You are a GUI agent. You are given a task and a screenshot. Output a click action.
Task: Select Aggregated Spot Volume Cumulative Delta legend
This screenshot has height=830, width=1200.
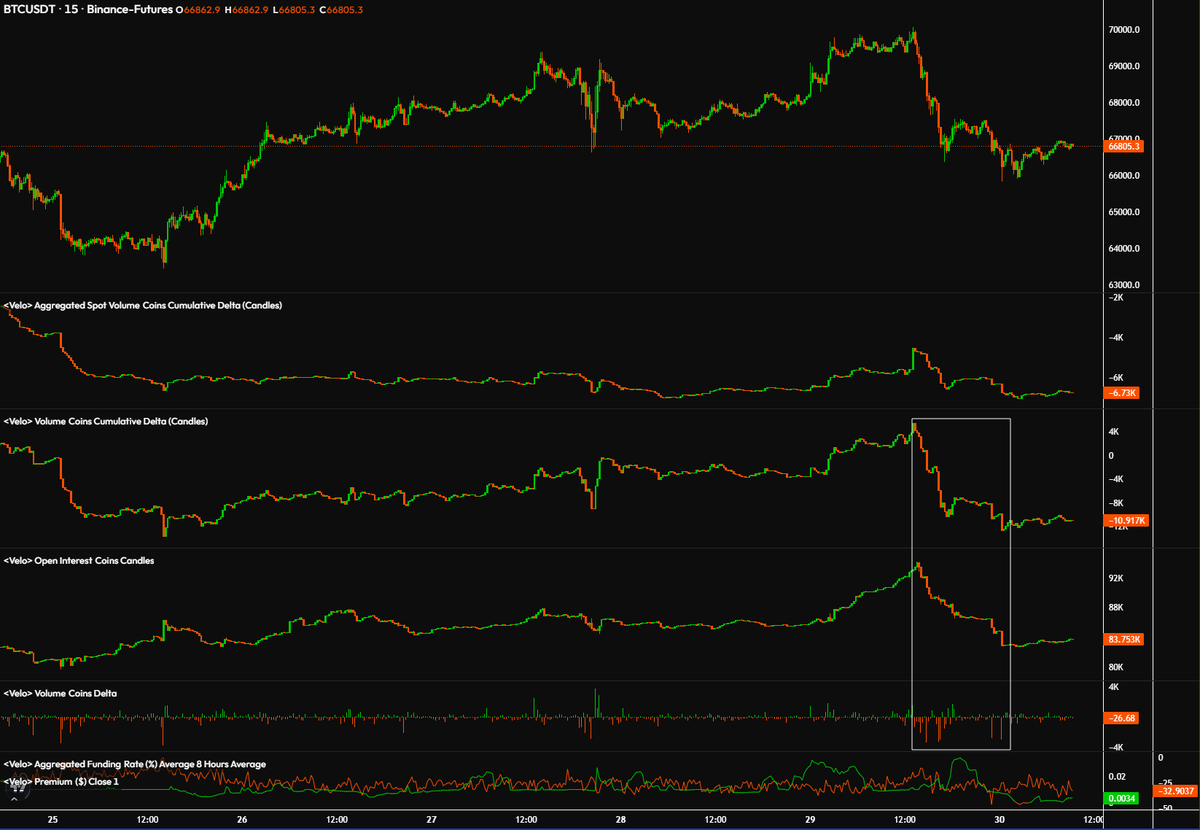[143, 304]
